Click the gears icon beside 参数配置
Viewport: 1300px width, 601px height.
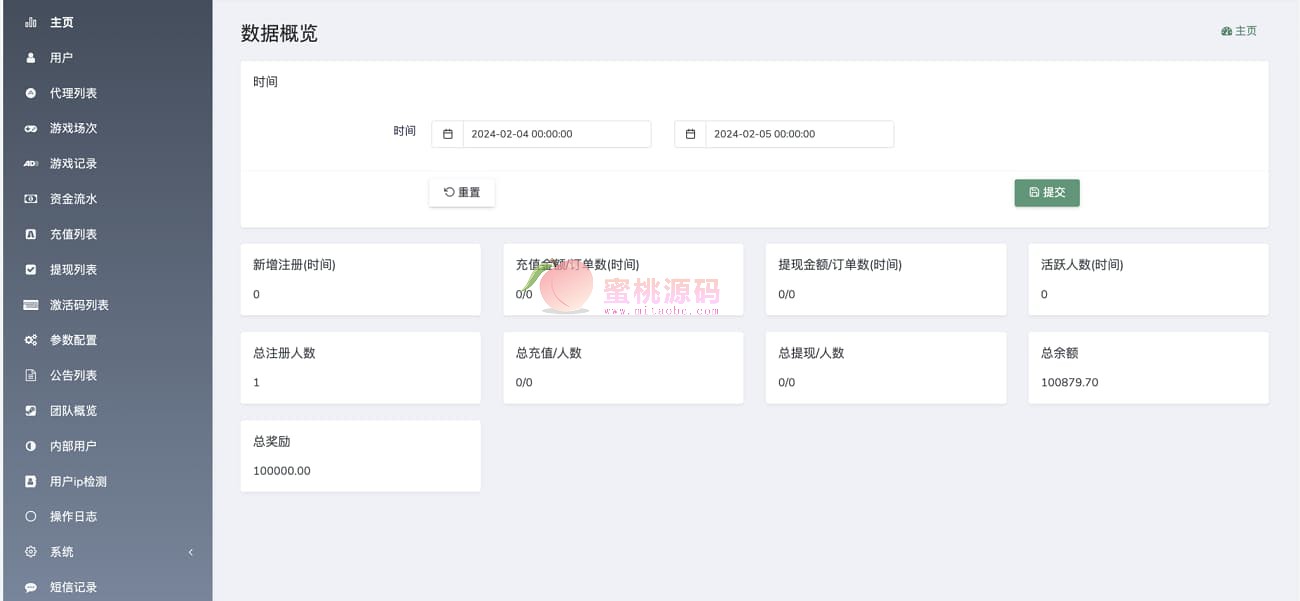30,340
